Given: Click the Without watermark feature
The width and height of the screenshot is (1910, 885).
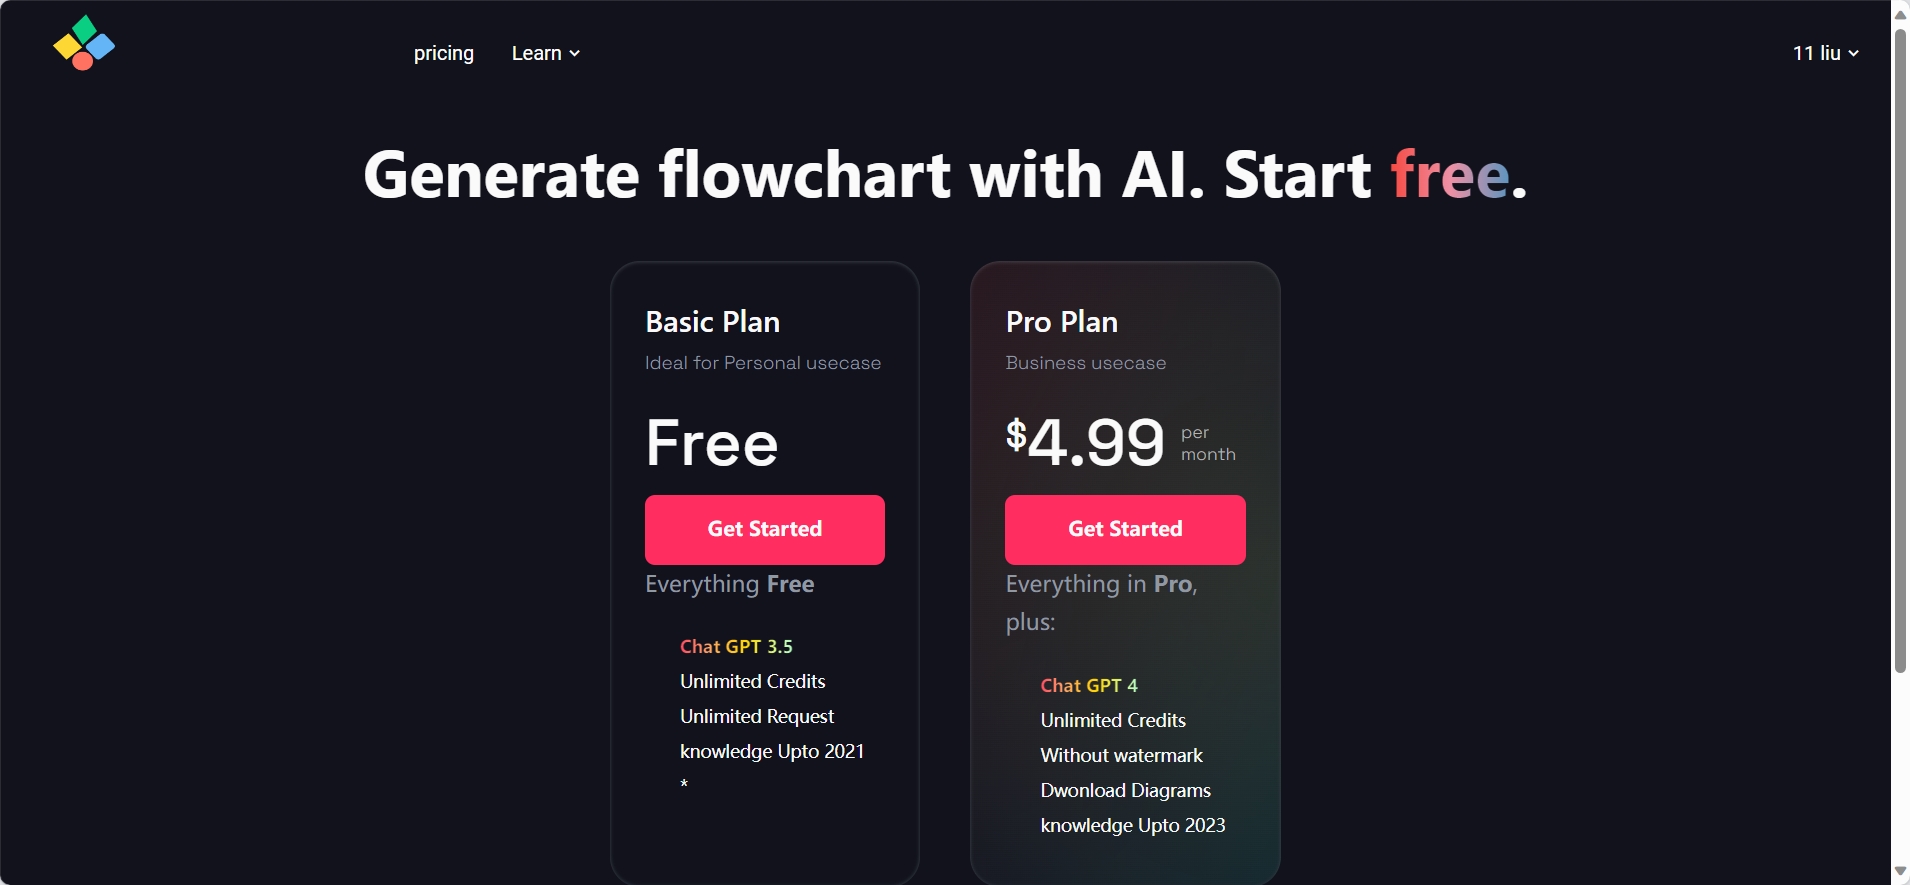Looking at the screenshot, I should pos(1121,756).
